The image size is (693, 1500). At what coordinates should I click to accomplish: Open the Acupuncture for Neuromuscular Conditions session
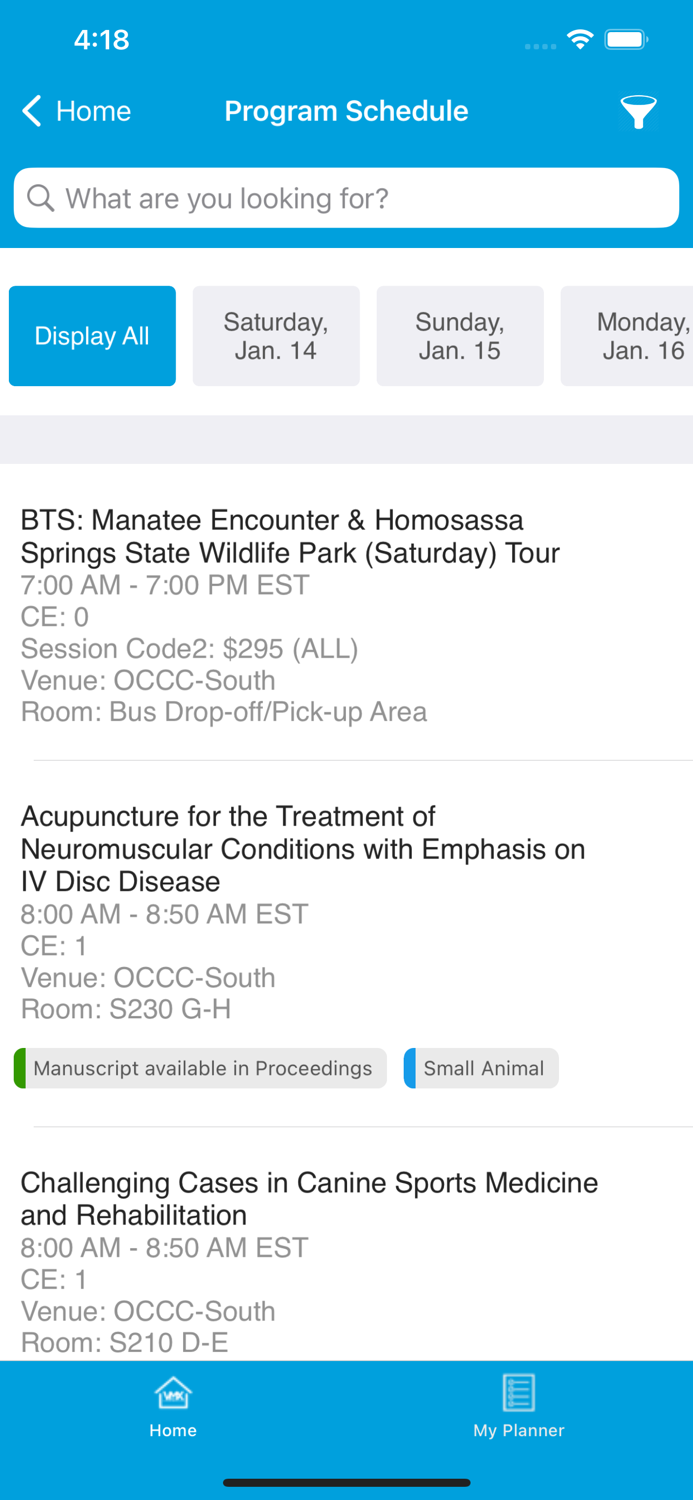click(x=302, y=849)
